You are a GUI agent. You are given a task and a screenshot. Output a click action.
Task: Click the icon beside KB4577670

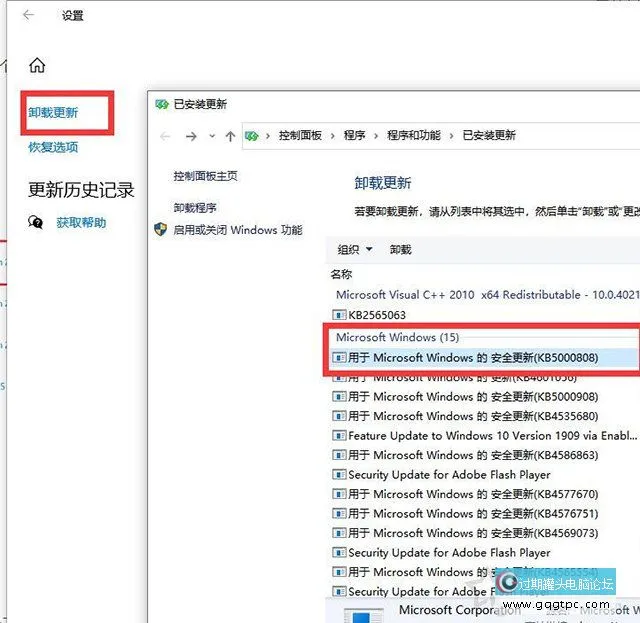tap(339, 494)
